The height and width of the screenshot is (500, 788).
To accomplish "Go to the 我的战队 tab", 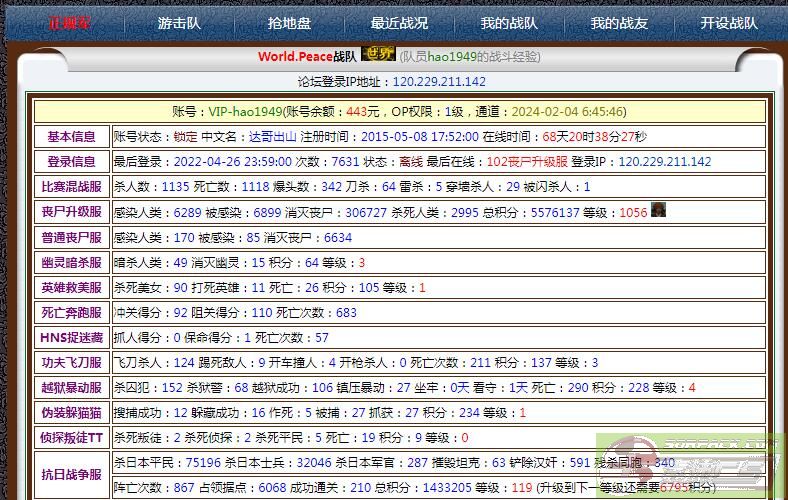I will 509,23.
